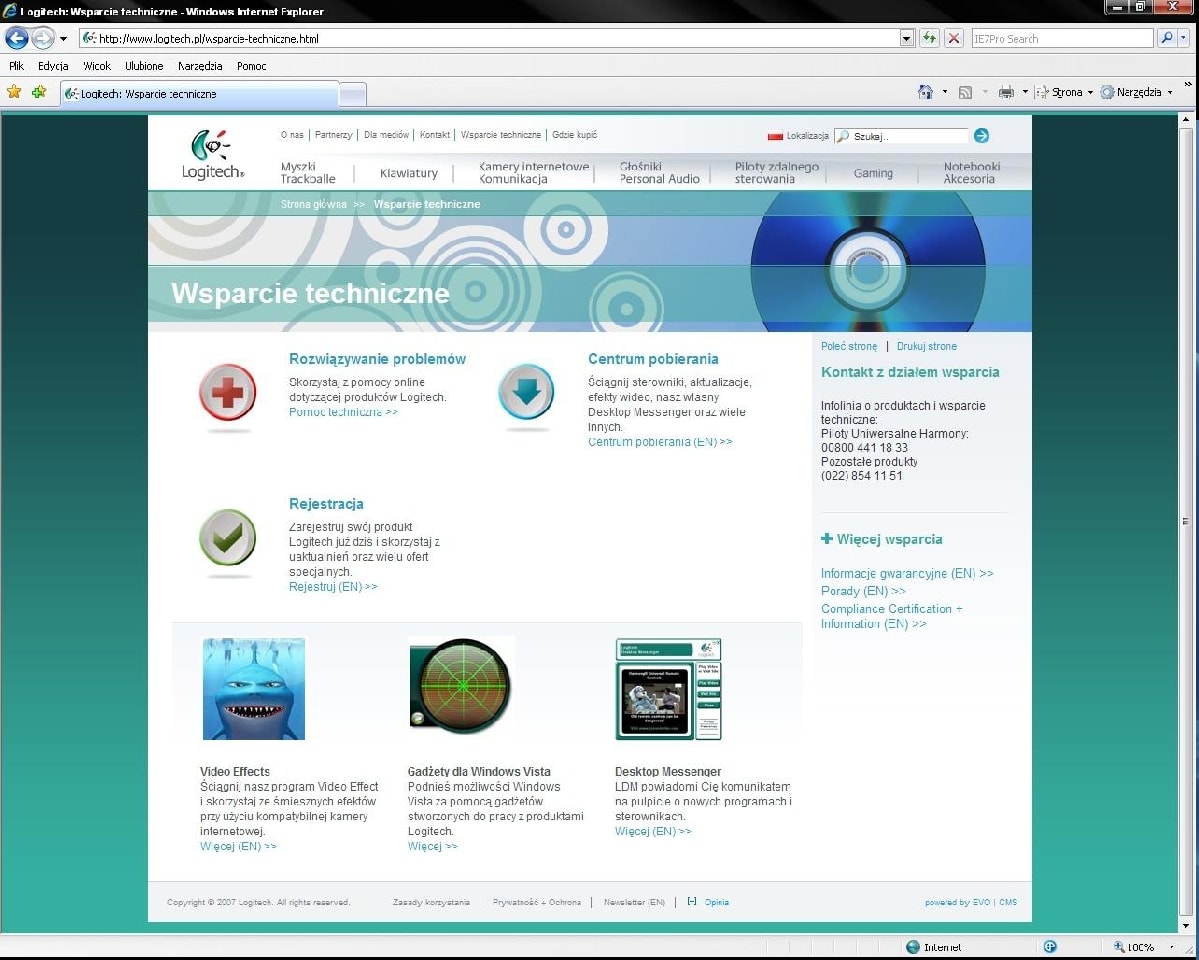1199x960 pixels.
Task: Click the radar Windows Vista gadget thumbnail
Action: point(462,688)
